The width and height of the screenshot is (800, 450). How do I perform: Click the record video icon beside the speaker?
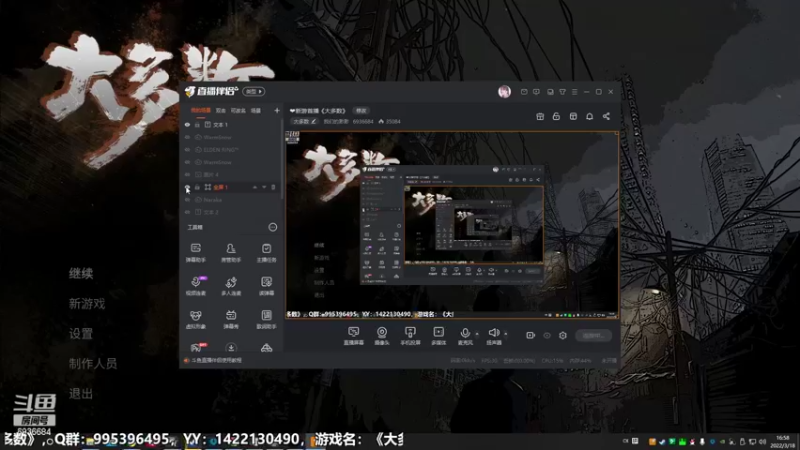coord(531,335)
